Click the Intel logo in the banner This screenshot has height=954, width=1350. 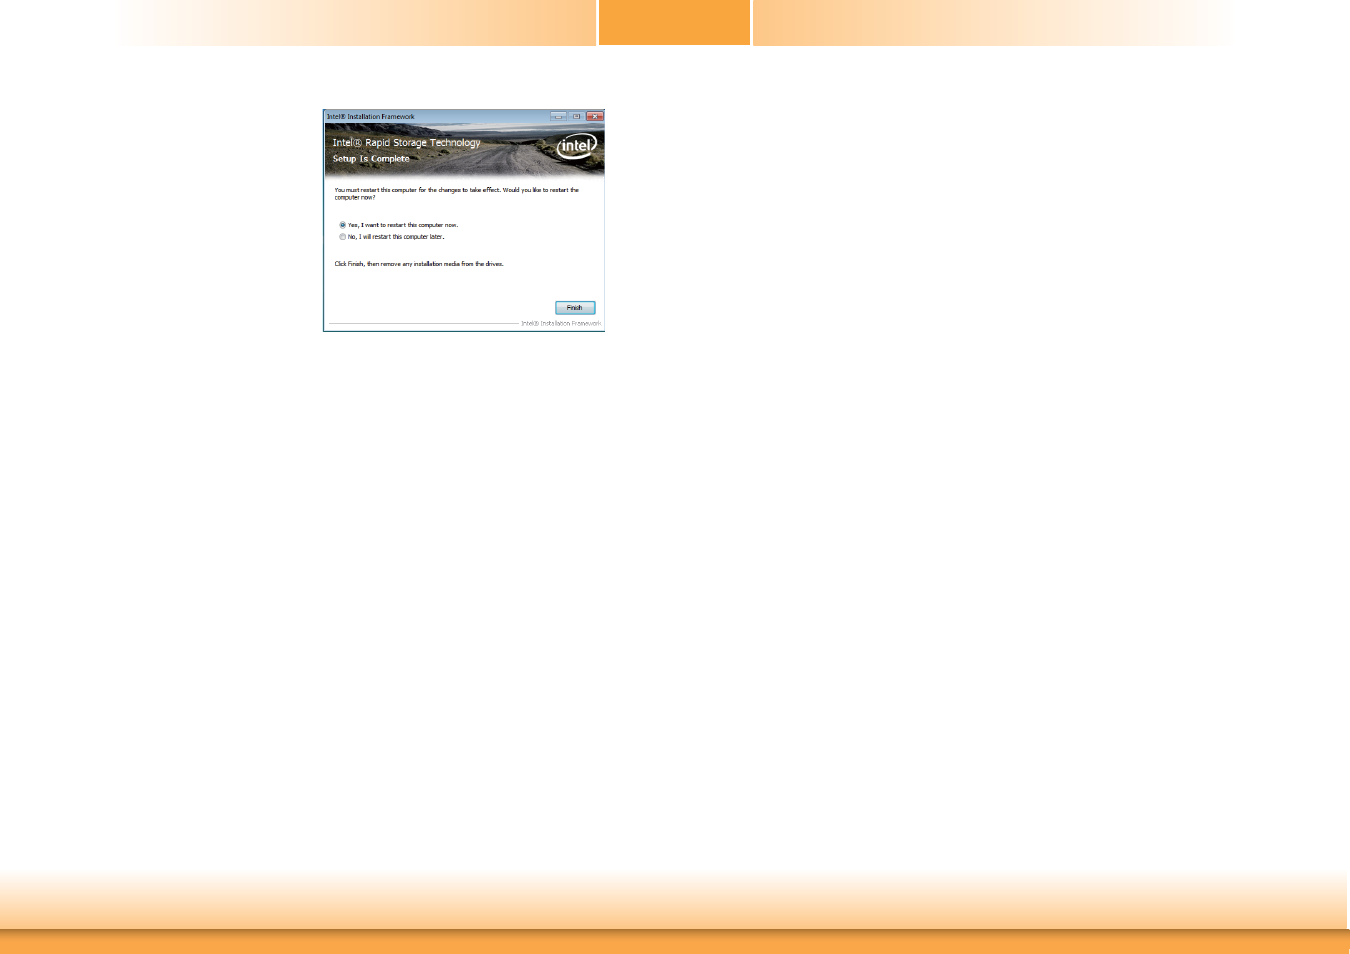click(577, 146)
